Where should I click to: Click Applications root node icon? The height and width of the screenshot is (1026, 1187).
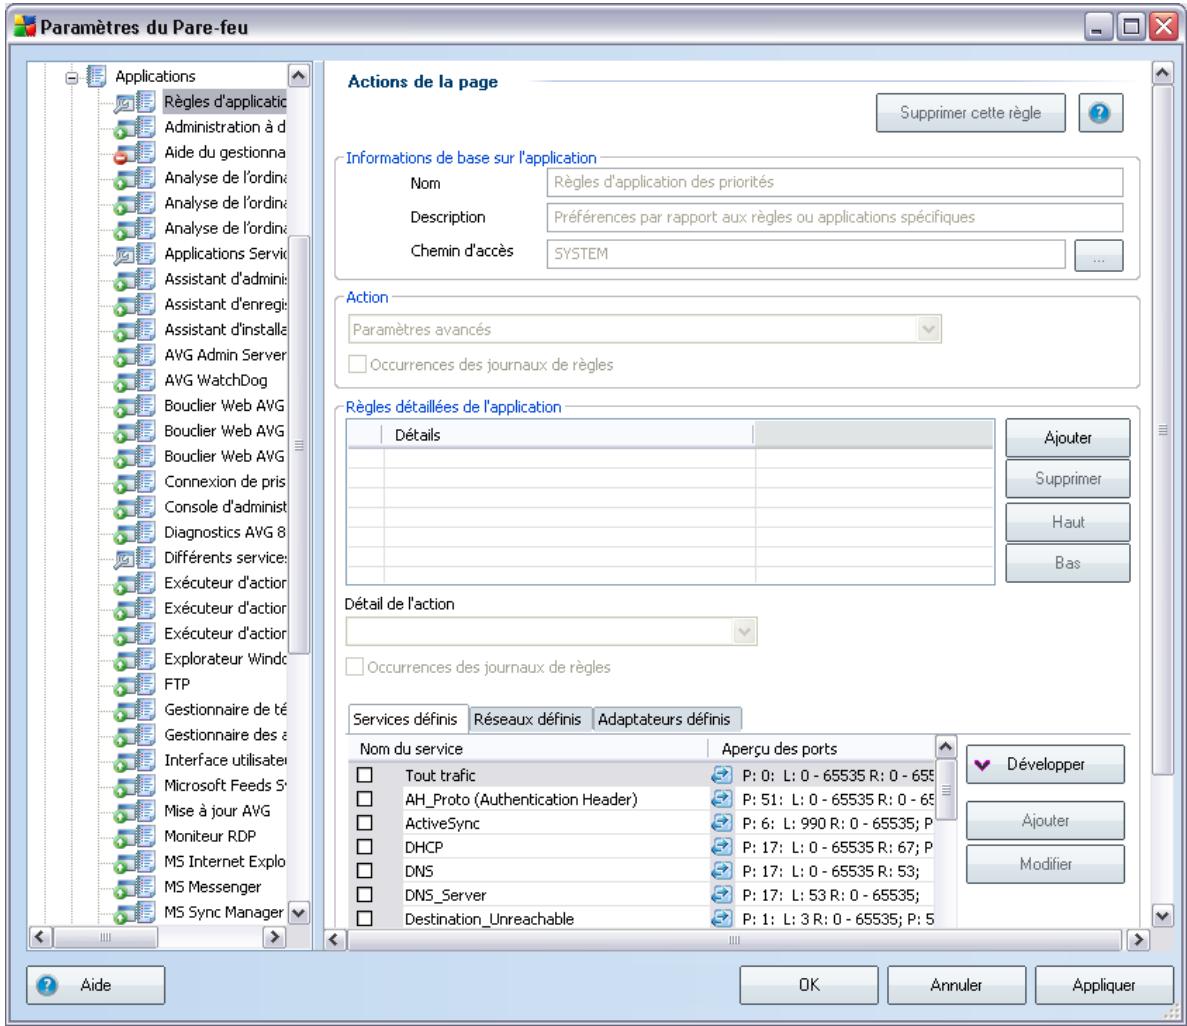pos(96,76)
